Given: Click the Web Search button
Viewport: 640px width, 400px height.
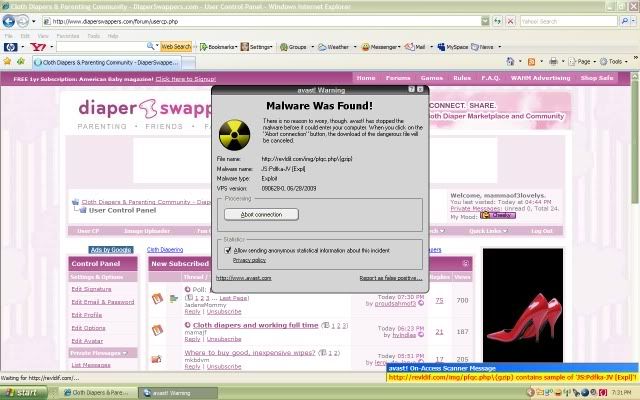Looking at the screenshot, I should [176, 47].
